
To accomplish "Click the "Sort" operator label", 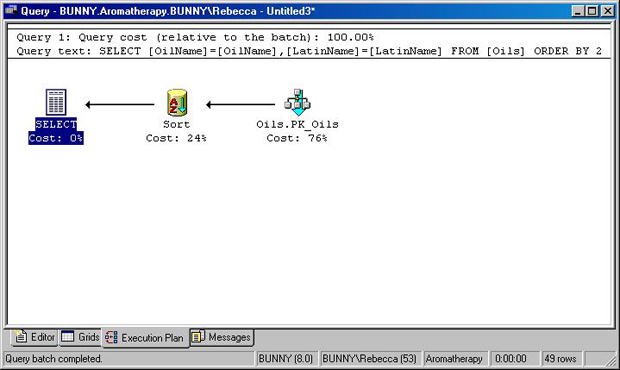I will tap(177, 124).
